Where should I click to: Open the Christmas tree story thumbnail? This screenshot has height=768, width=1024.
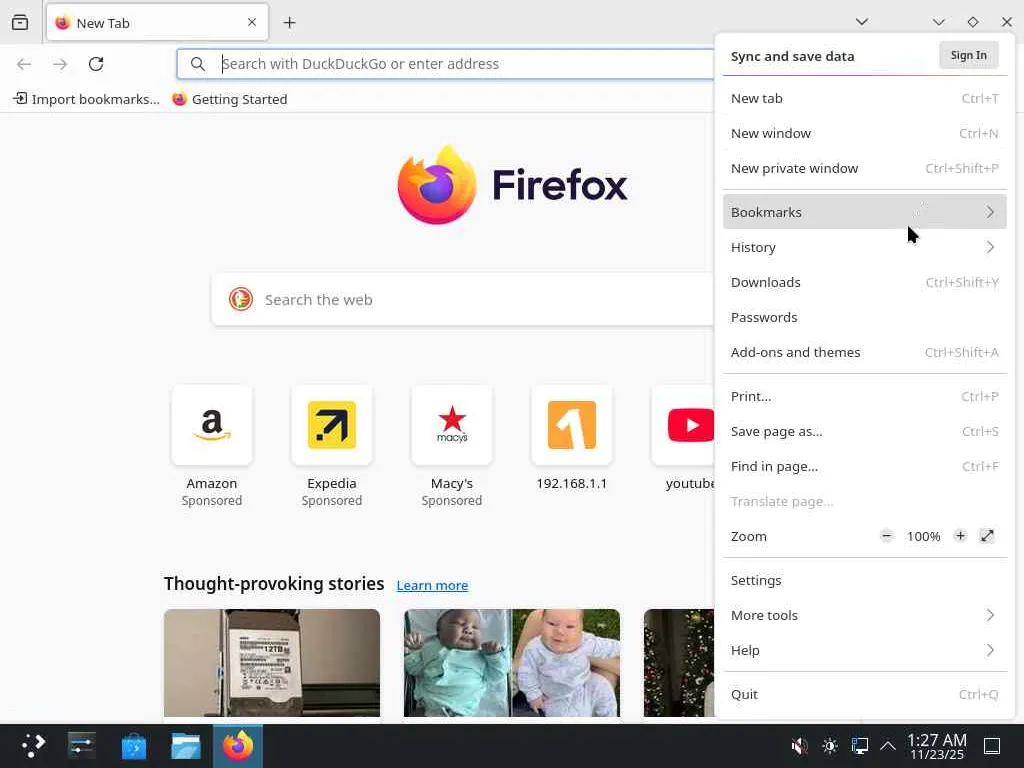(x=679, y=663)
